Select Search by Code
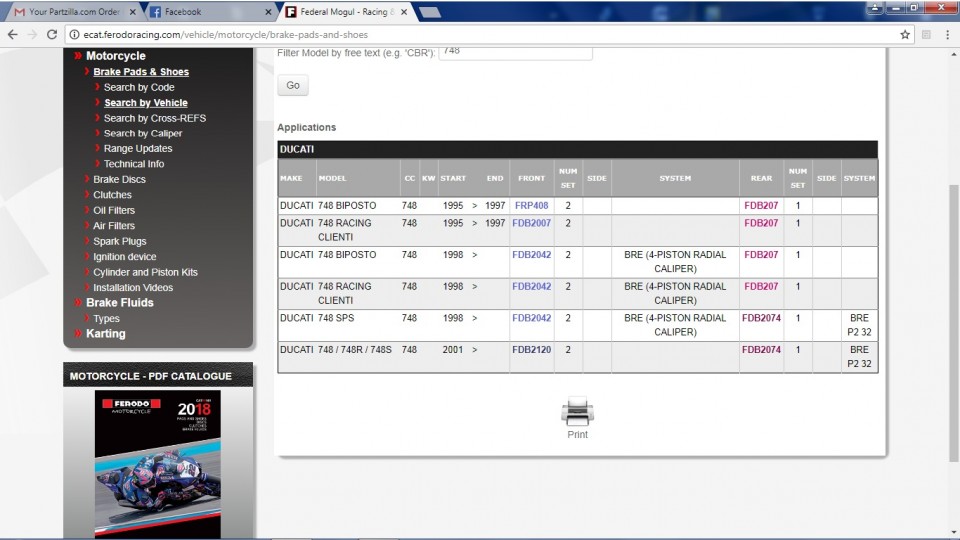The width and height of the screenshot is (960, 540). [x=139, y=87]
